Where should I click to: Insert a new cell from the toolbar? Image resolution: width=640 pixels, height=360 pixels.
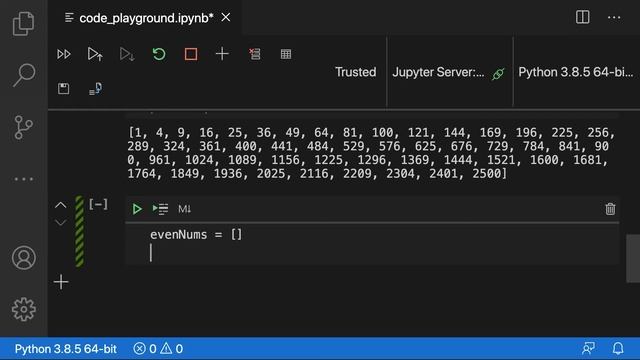click(x=222, y=54)
